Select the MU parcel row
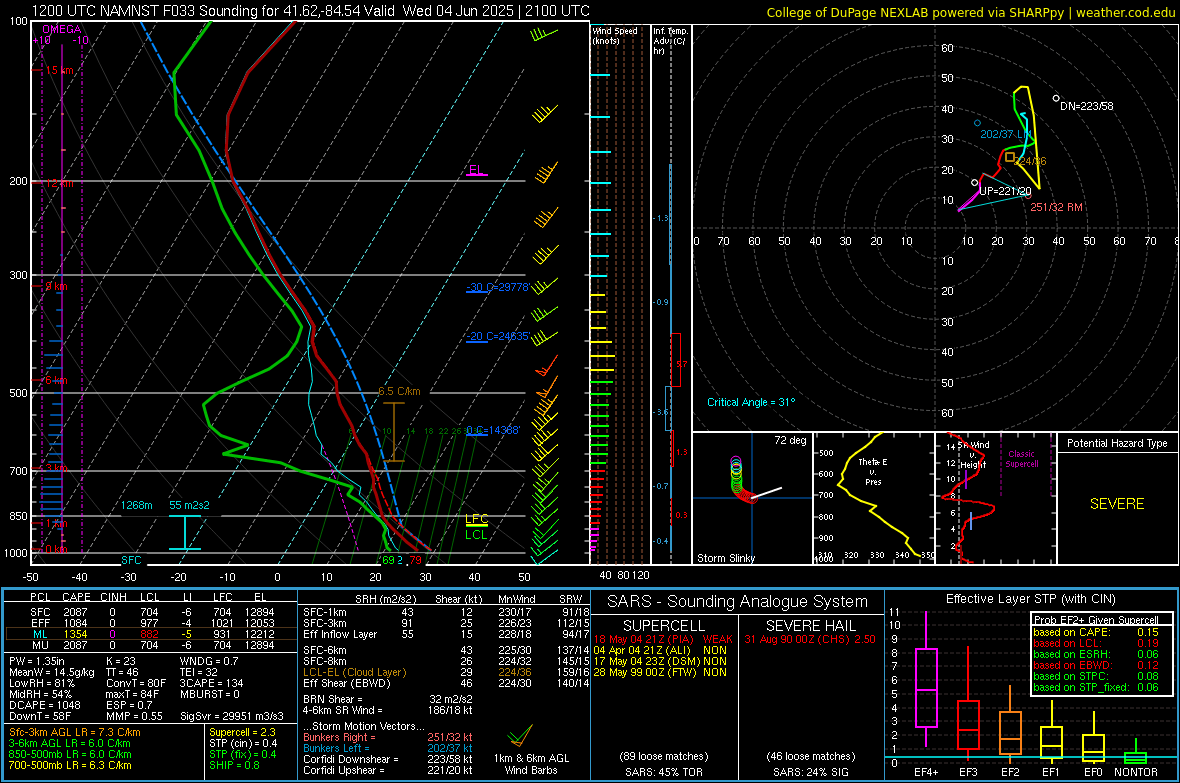 (151, 645)
